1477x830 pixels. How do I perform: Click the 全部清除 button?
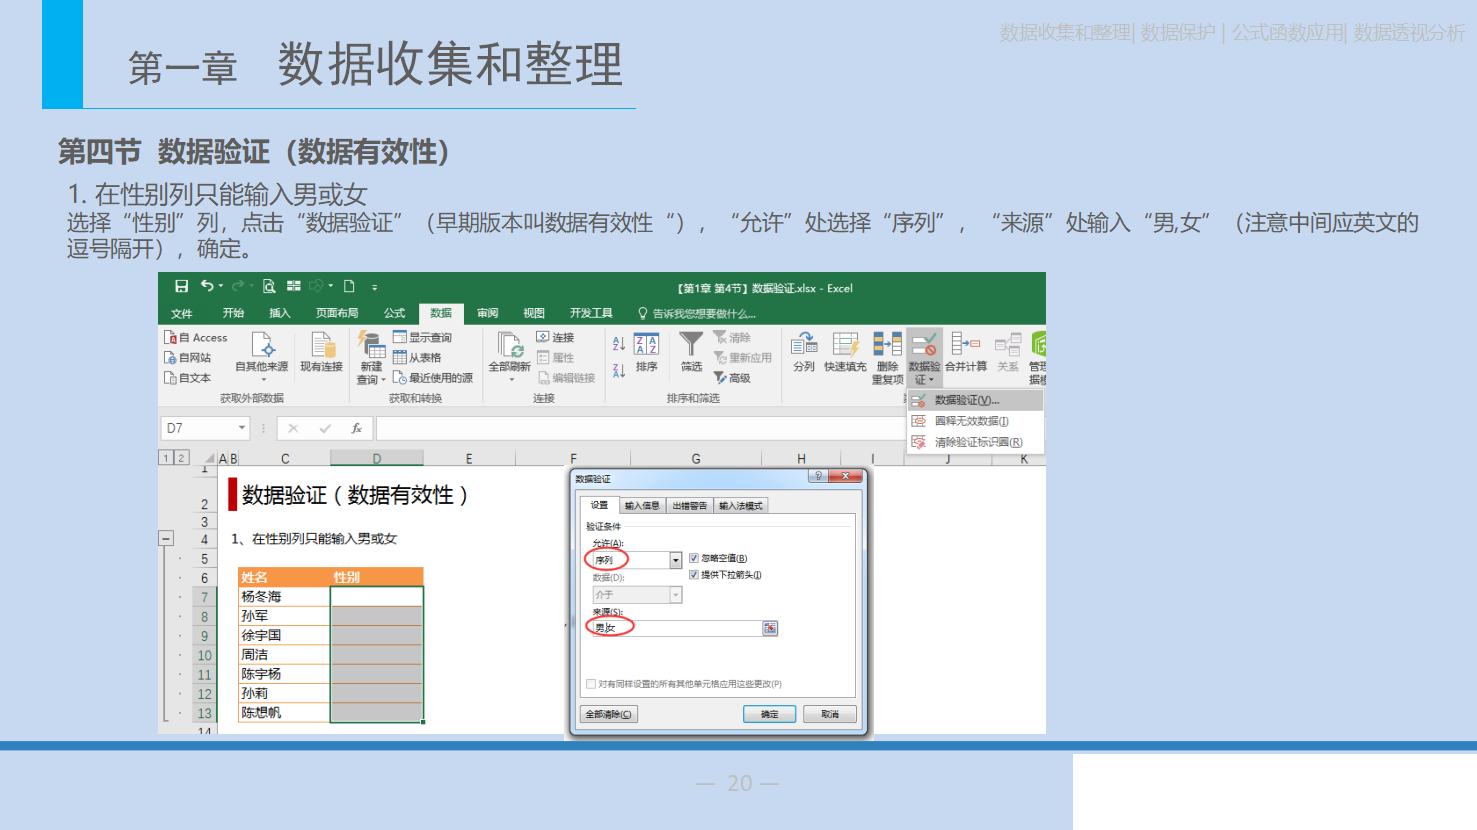pyautogui.click(x=609, y=714)
